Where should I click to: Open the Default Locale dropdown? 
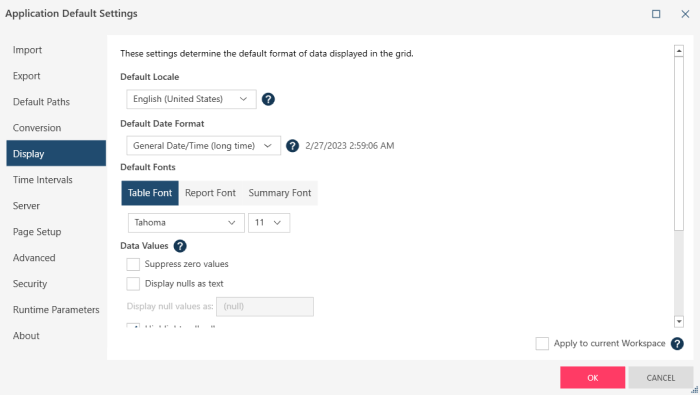click(191, 99)
